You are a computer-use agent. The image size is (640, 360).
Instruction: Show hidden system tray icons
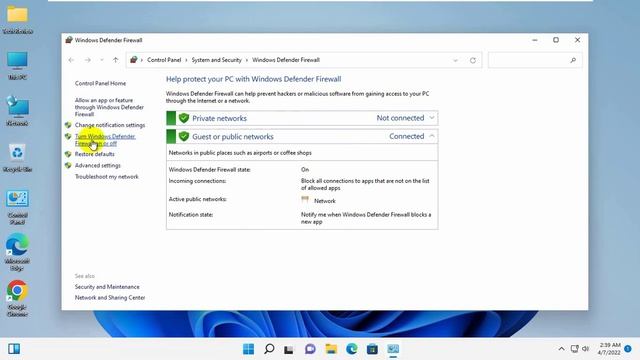tap(562, 349)
